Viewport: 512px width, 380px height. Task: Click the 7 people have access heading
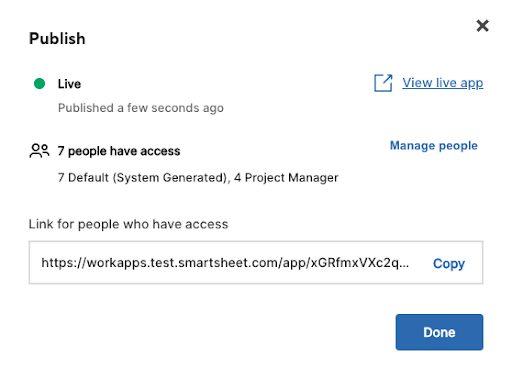pos(119,151)
